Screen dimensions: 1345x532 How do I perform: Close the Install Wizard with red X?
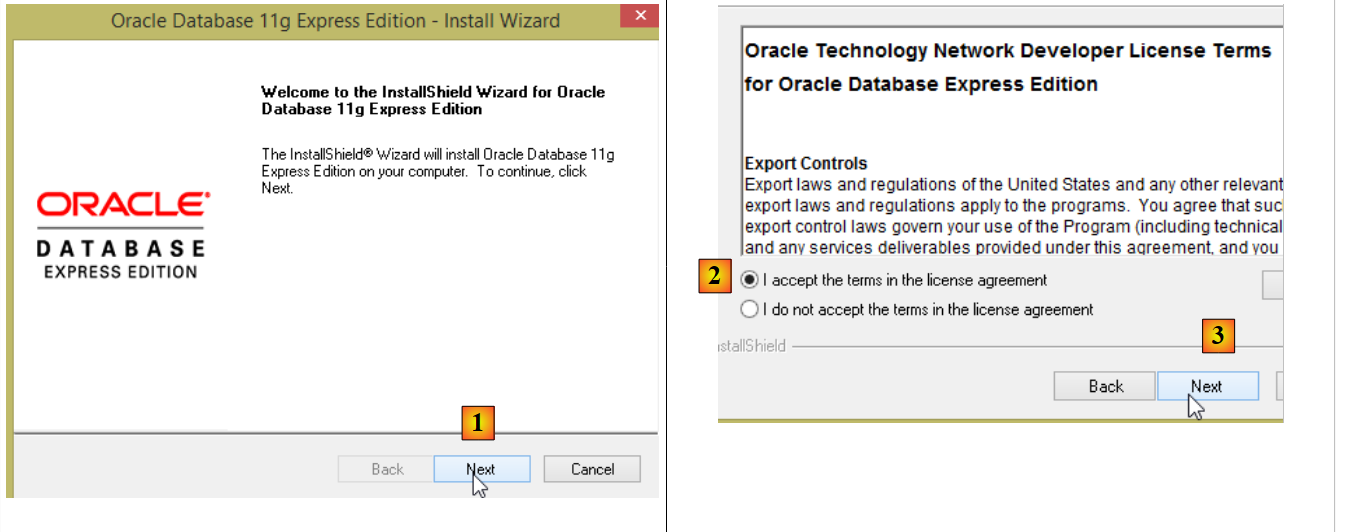pyautogui.click(x=638, y=17)
